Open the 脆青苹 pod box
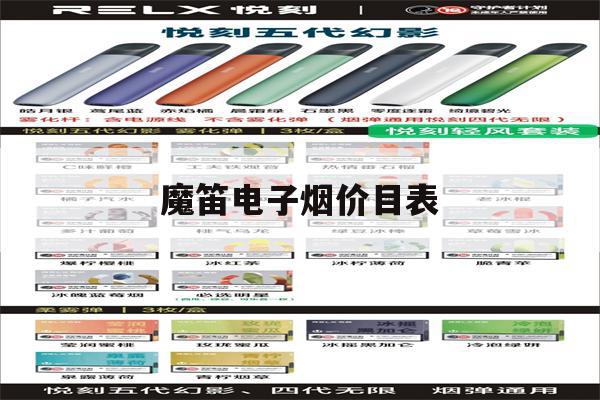Image resolution: width=600 pixels, height=400 pixels. click(x=503, y=249)
